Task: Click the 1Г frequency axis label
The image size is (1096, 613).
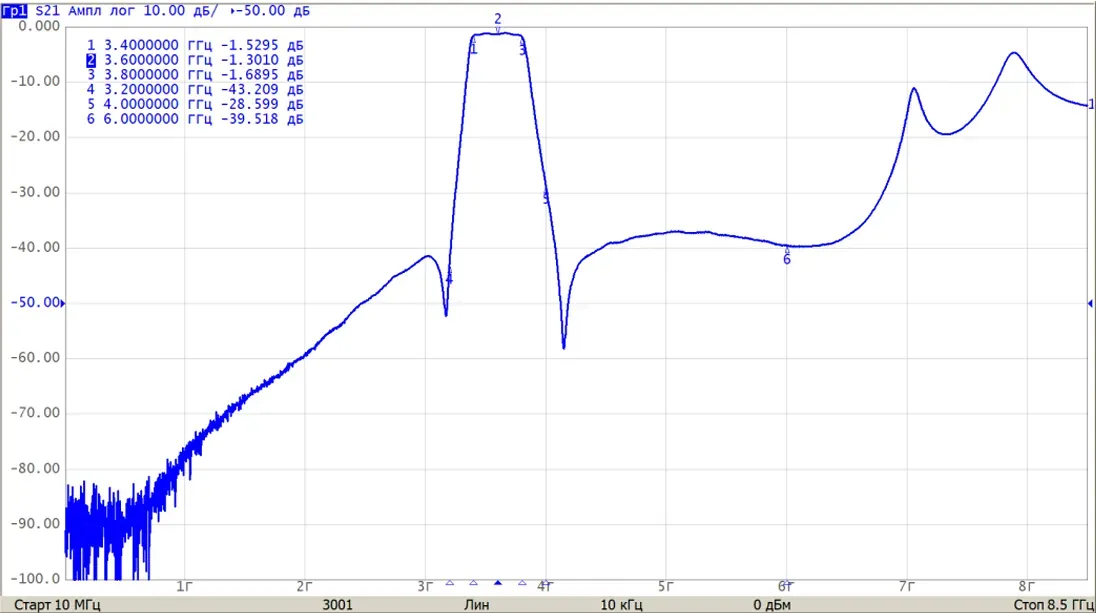Action: pyautogui.click(x=184, y=587)
